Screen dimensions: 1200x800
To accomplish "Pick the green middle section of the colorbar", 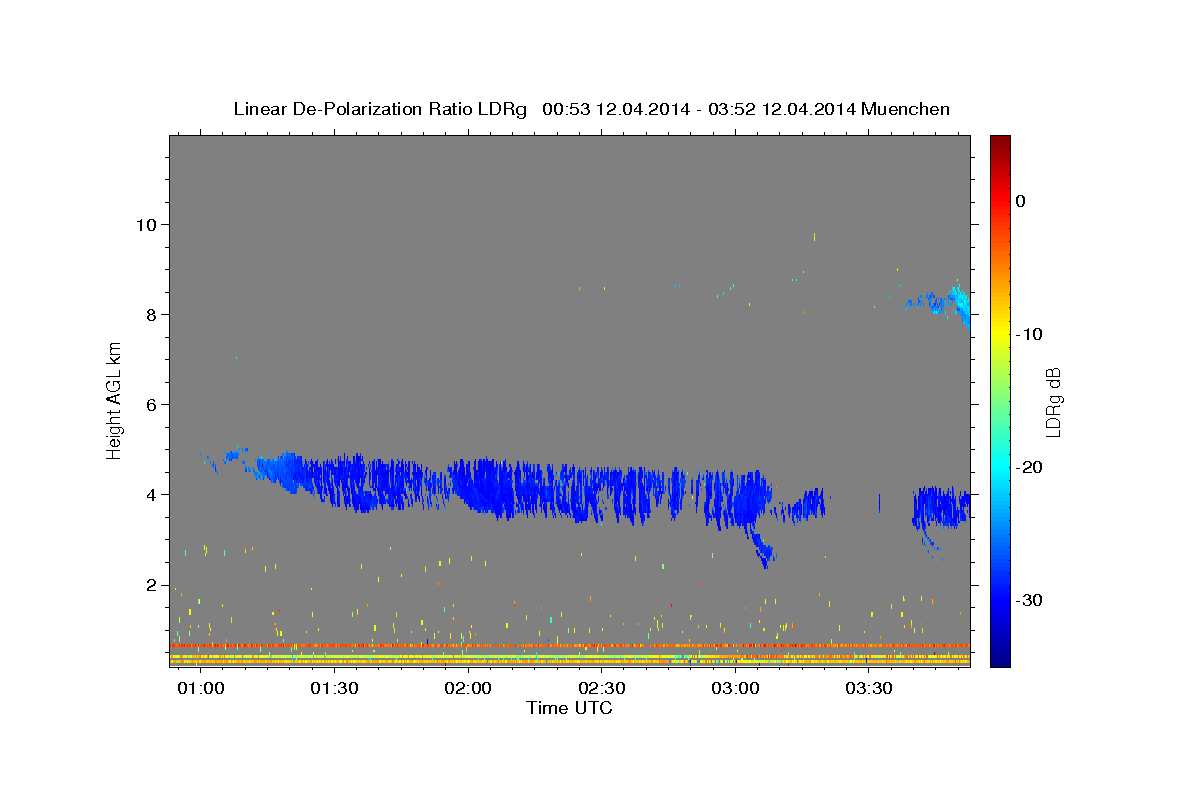I will 1000,400.
